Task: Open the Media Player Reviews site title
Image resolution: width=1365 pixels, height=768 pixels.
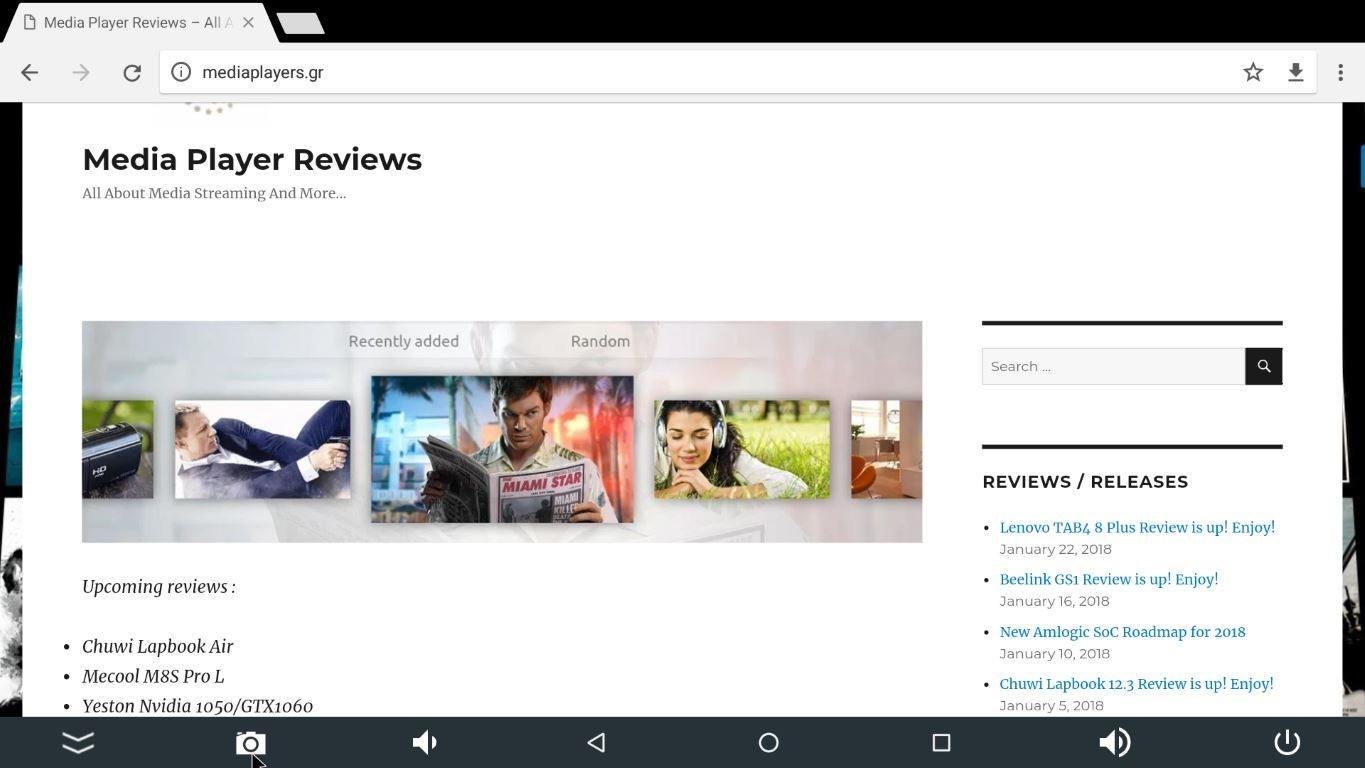Action: coord(252,159)
